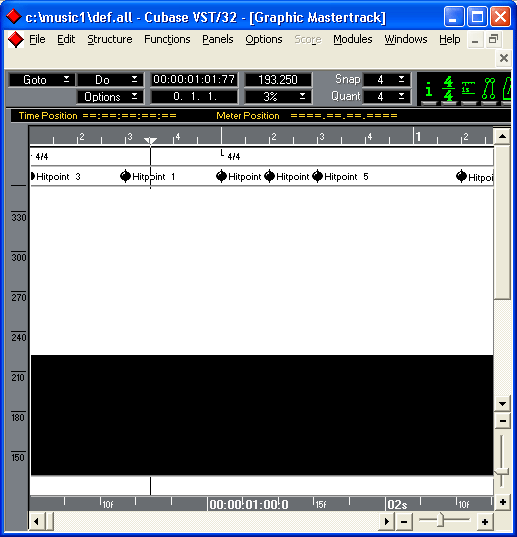Click the horizontal zoom-in plus icon

tap(485, 522)
